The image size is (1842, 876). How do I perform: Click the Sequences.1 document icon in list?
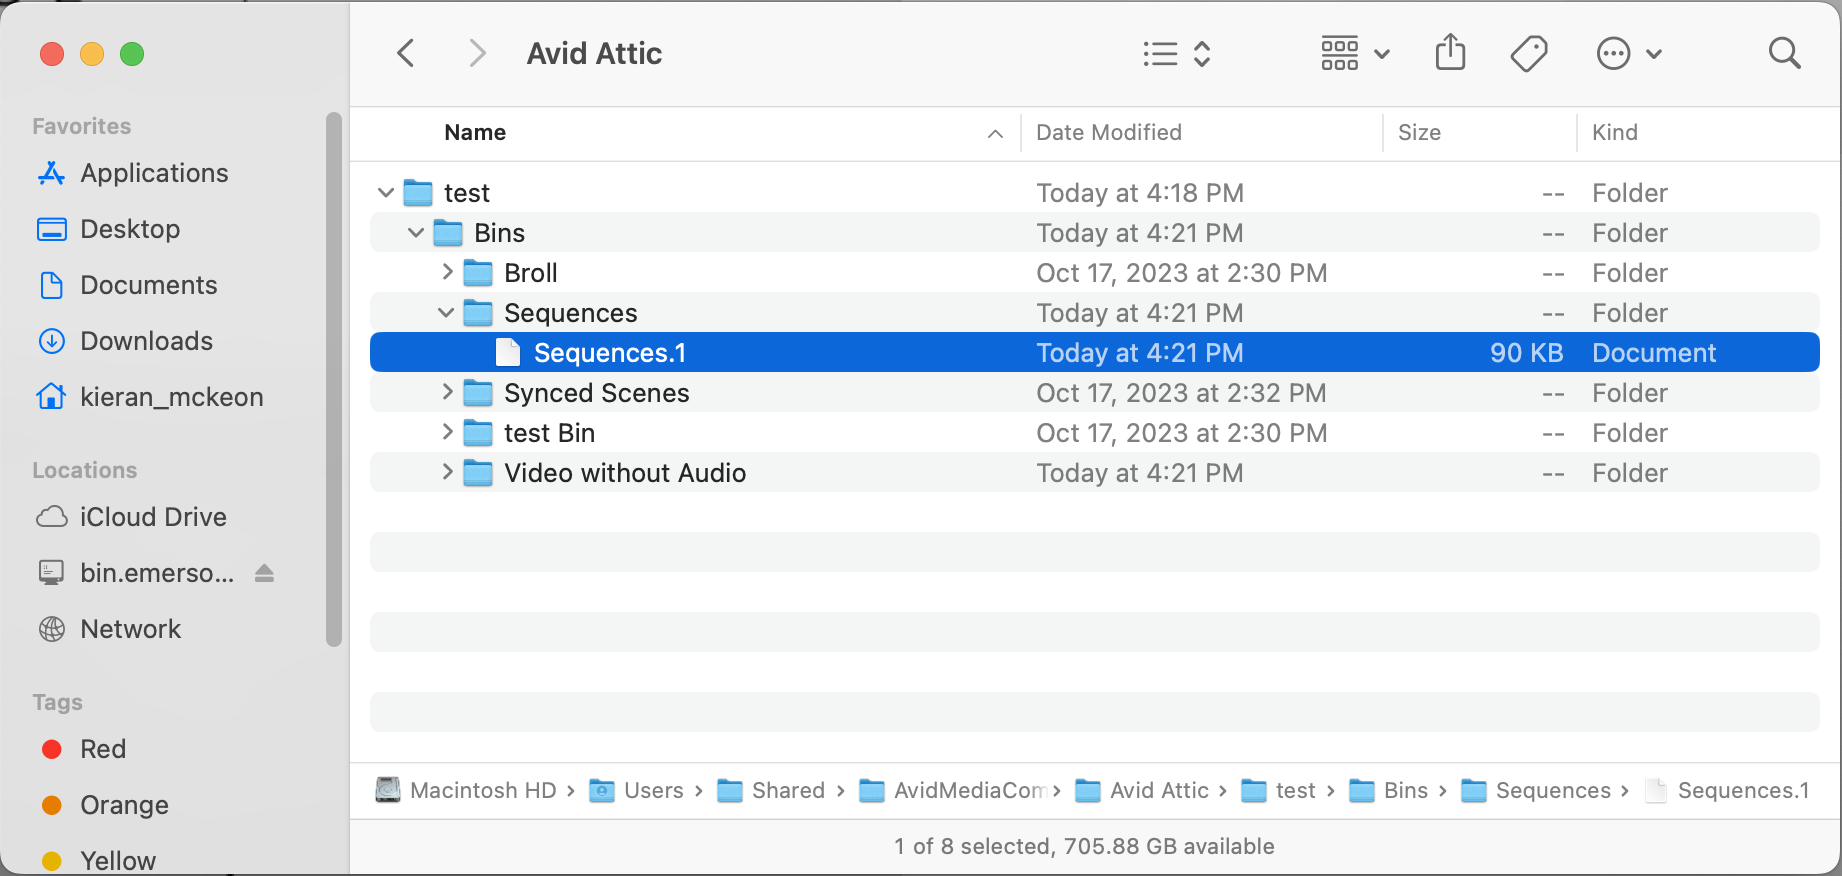(508, 352)
